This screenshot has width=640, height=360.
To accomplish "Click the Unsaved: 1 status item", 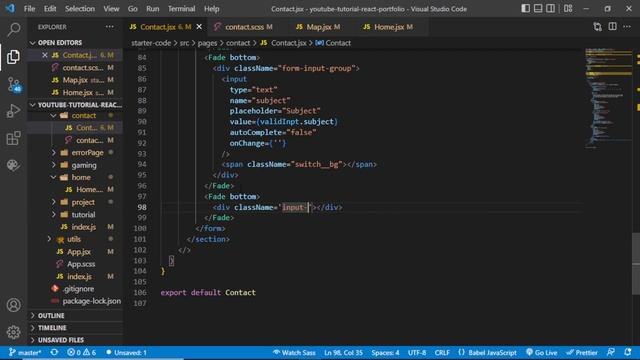I will coord(126,352).
